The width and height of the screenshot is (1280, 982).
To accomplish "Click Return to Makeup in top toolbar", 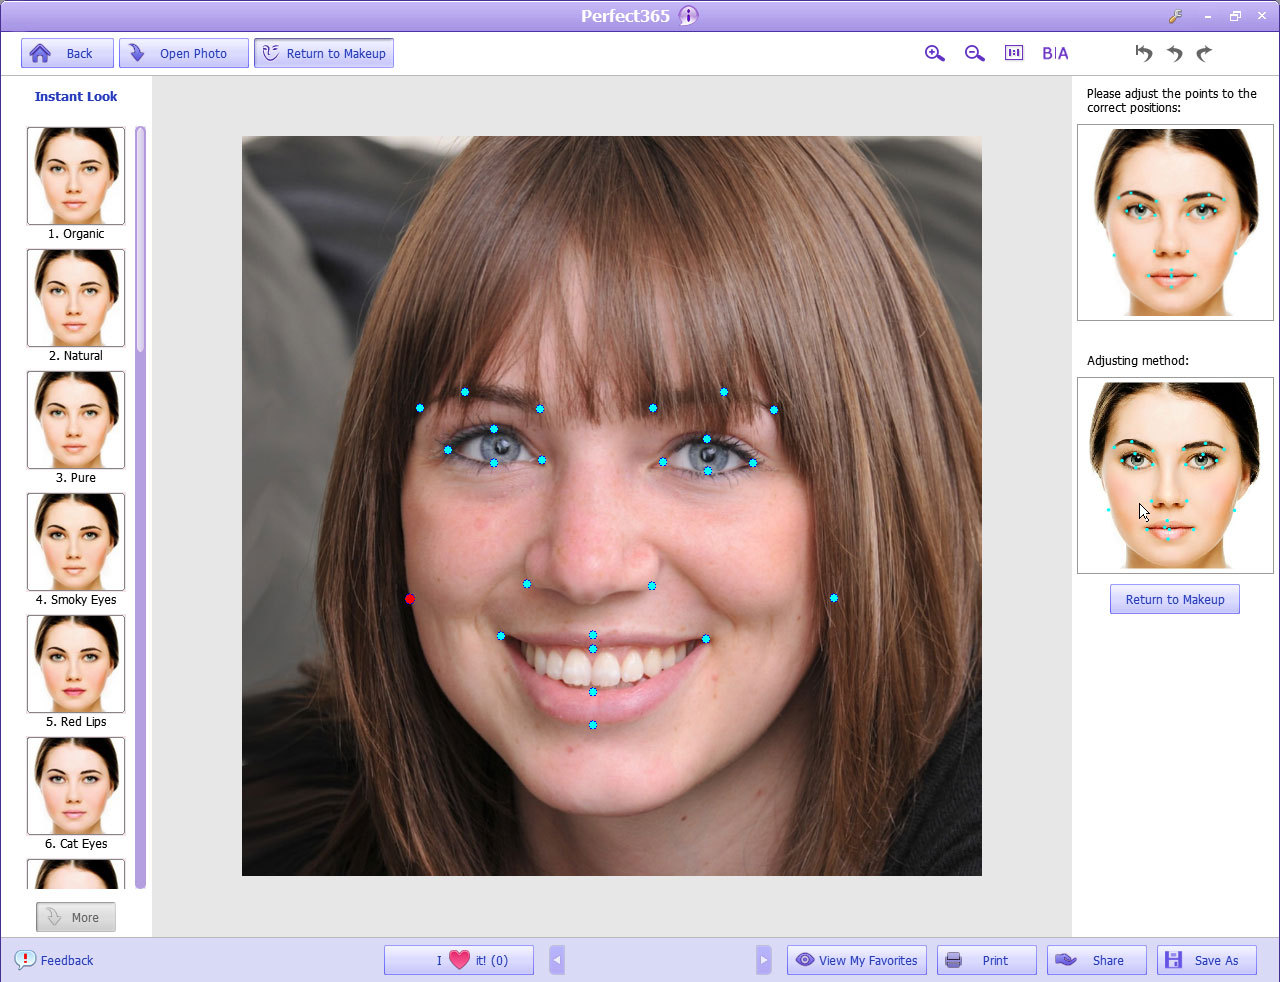I will click(324, 53).
